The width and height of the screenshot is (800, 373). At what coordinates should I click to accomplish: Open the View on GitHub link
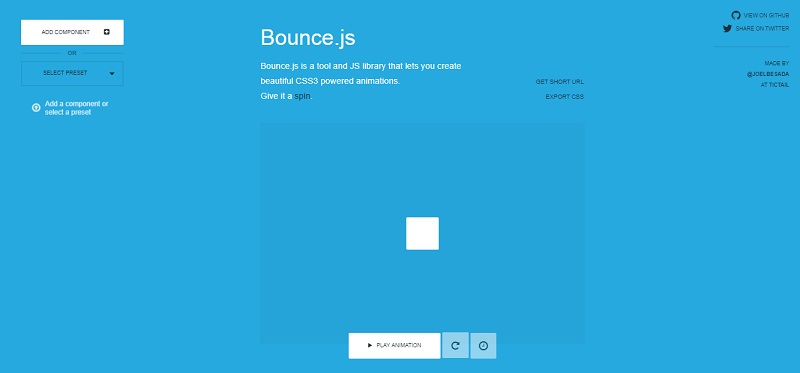pyautogui.click(x=766, y=15)
